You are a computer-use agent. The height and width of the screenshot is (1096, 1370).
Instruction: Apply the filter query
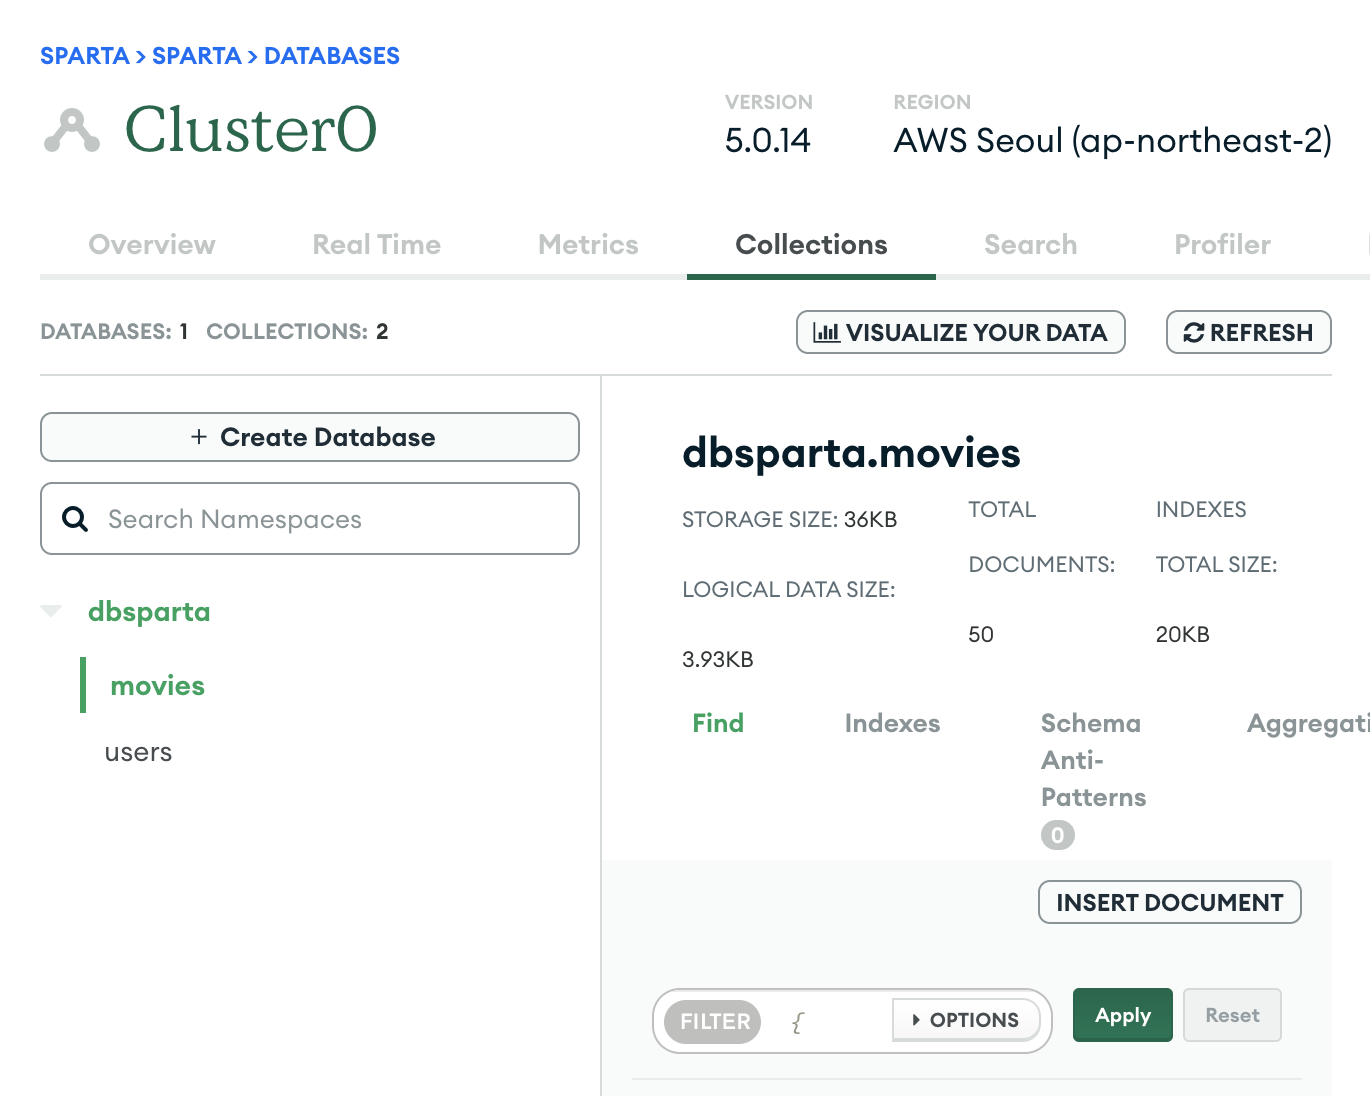(x=1123, y=1015)
